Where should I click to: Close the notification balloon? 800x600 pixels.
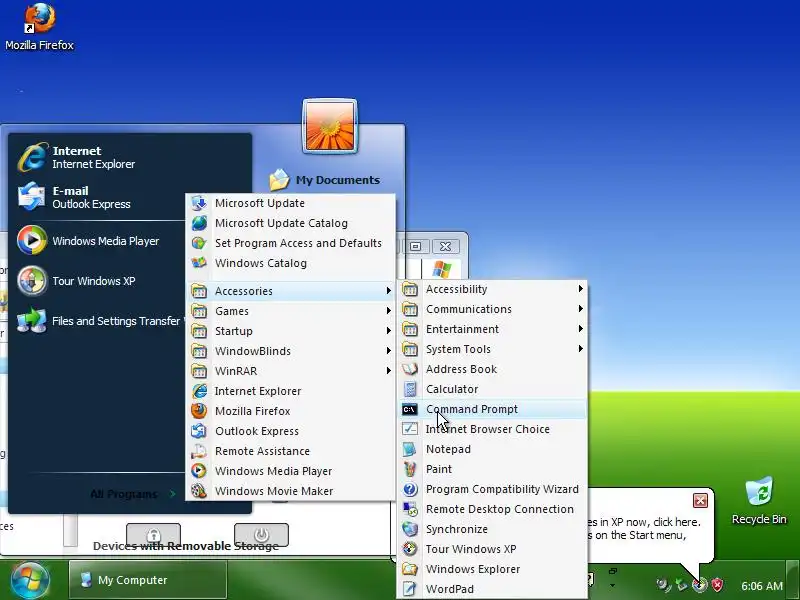701,501
